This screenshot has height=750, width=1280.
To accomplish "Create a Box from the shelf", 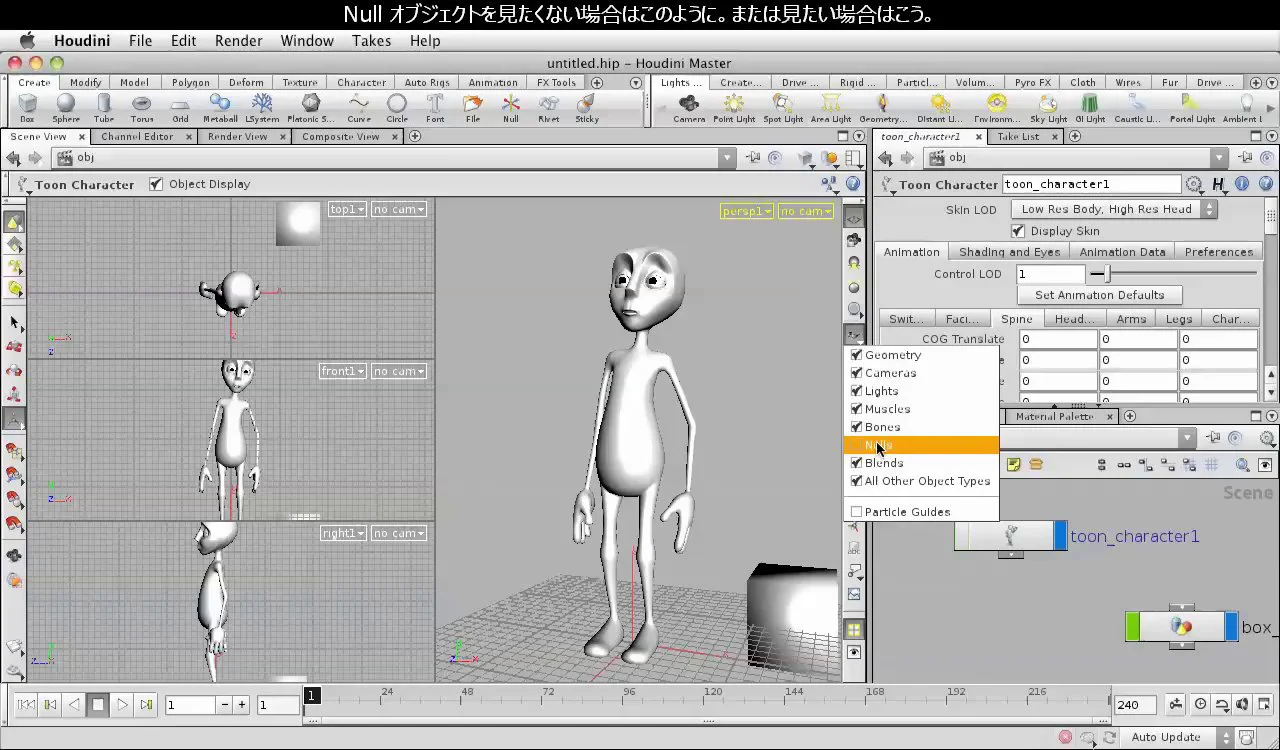I will tap(27, 108).
